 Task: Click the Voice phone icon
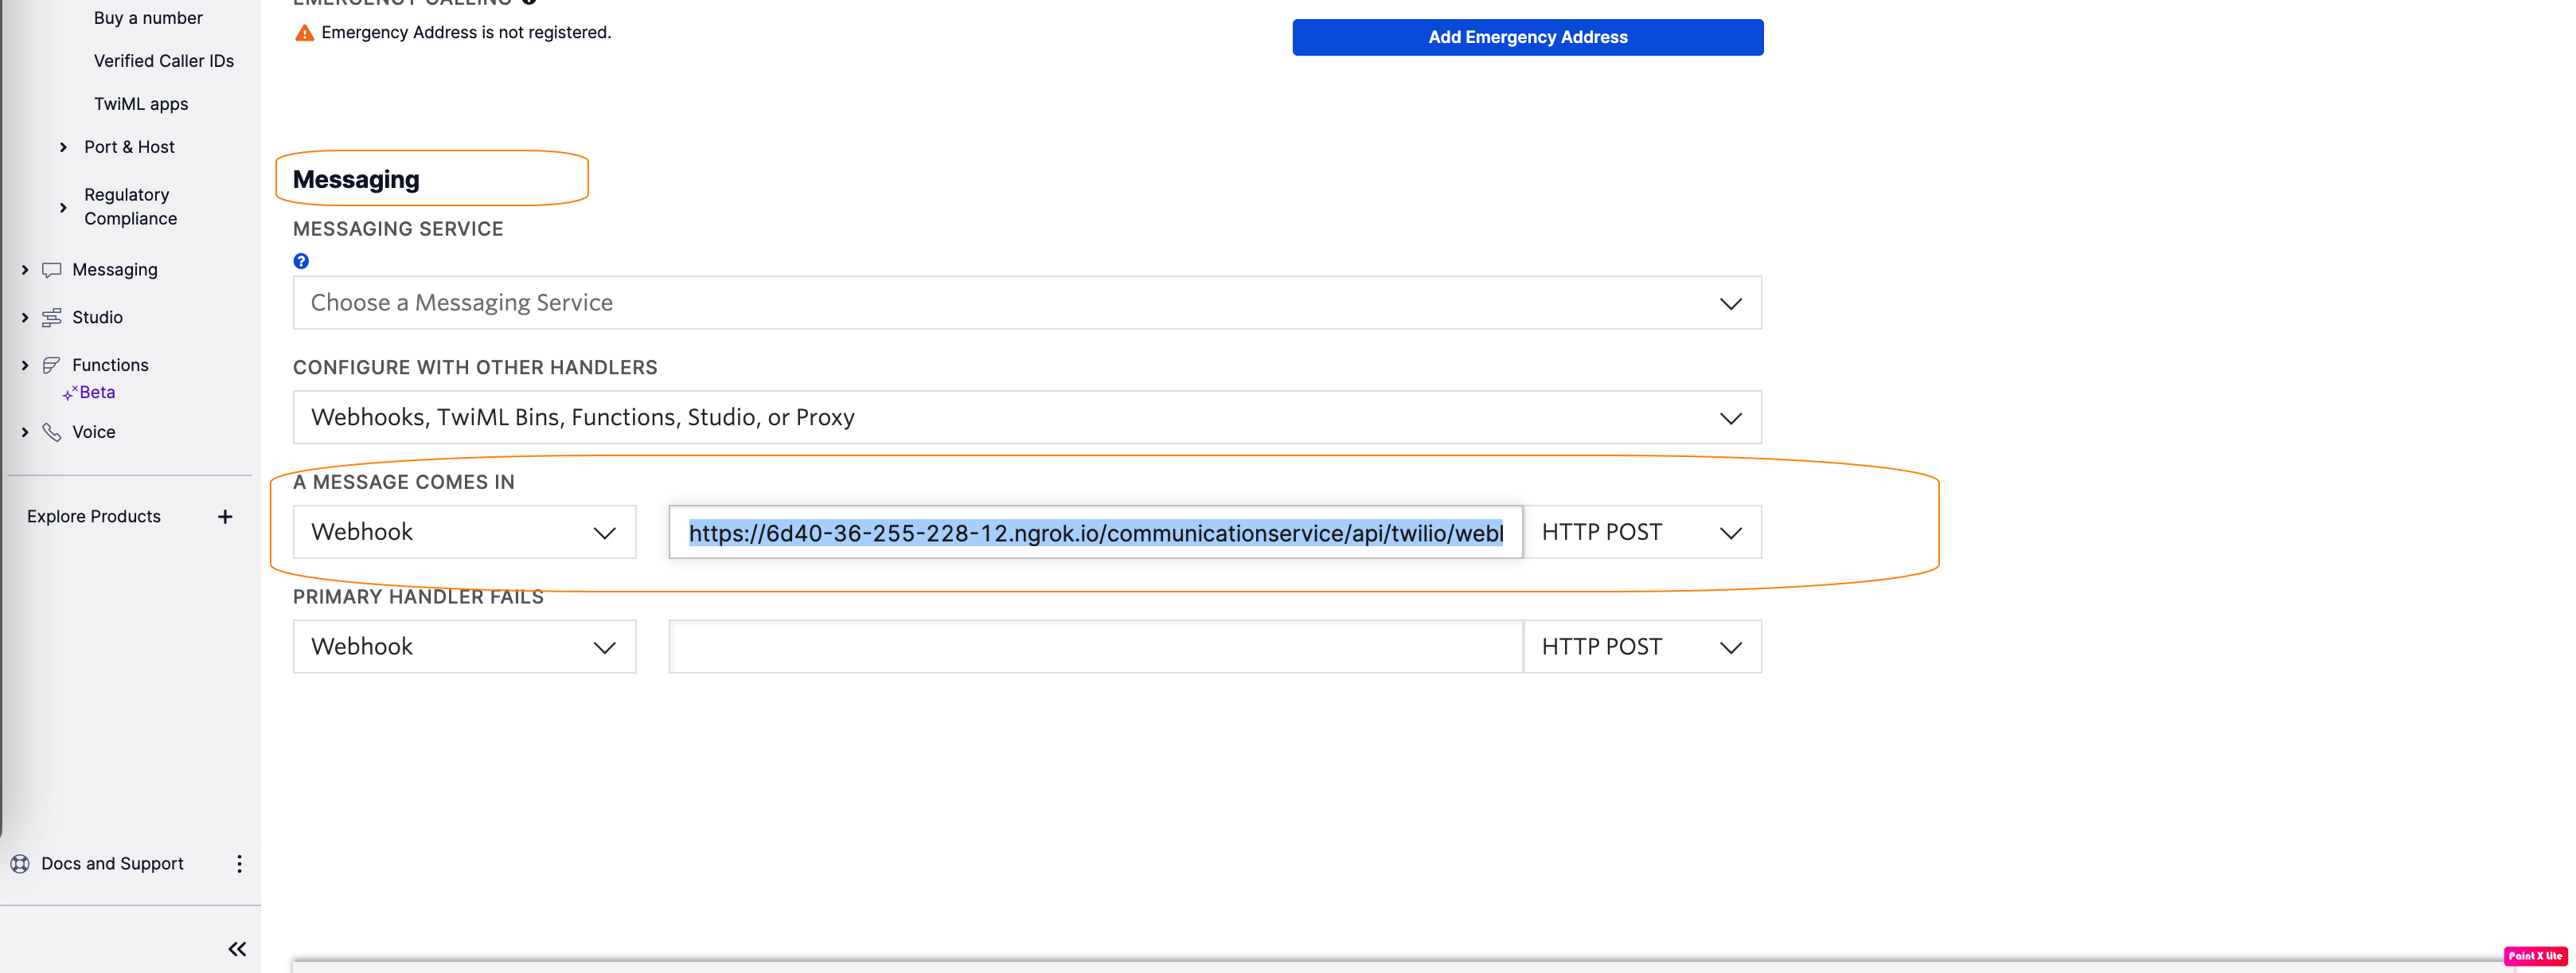pyautogui.click(x=52, y=432)
